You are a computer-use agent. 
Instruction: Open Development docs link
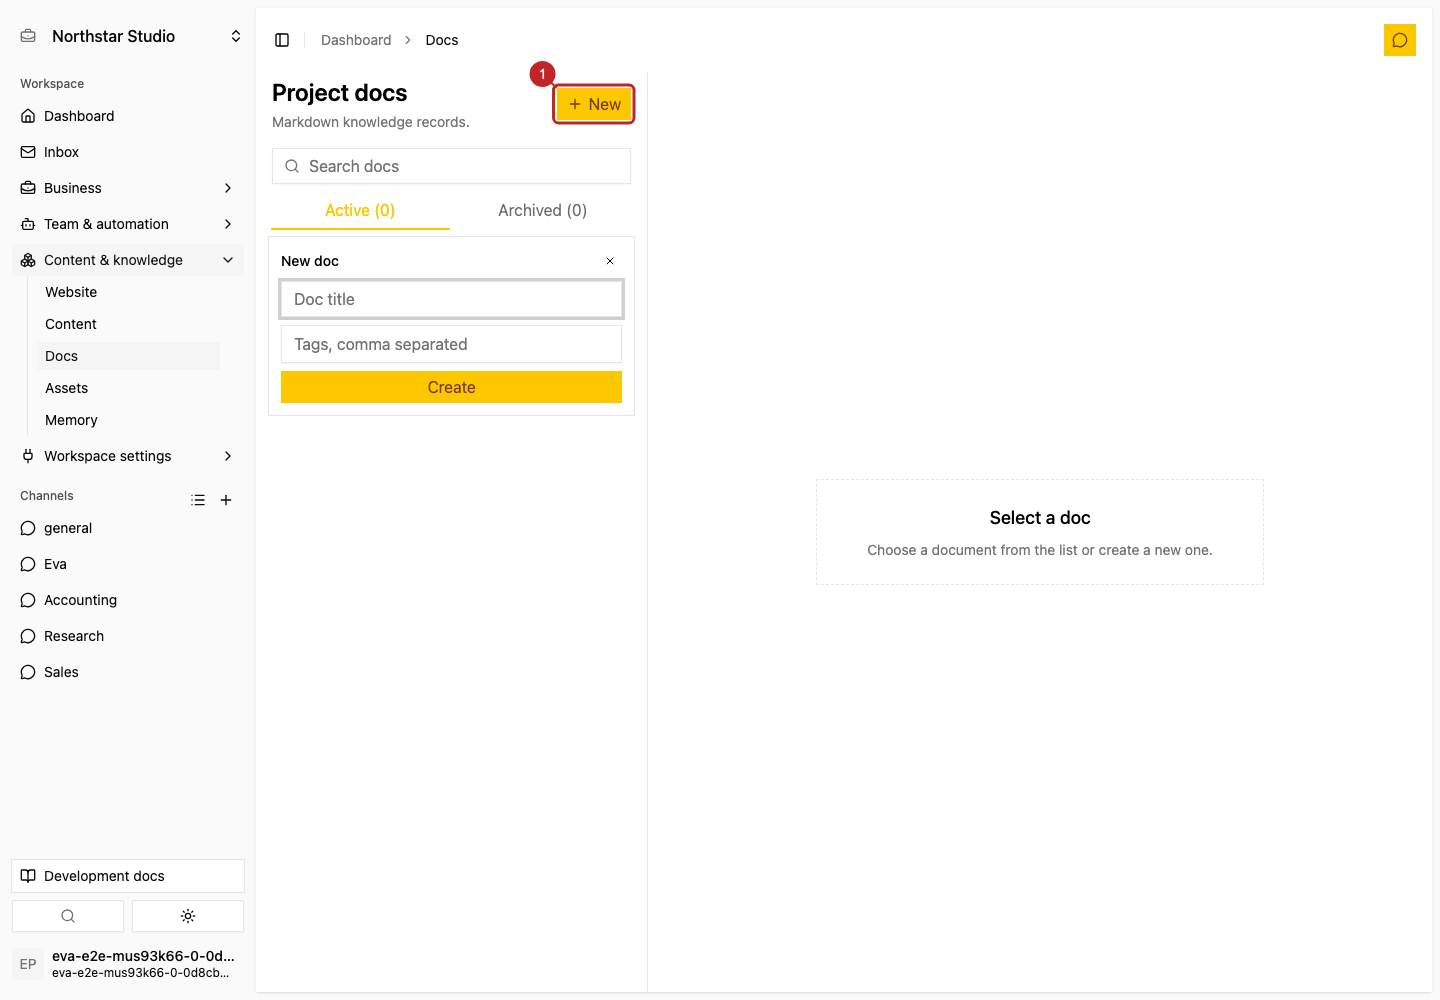click(x=128, y=876)
